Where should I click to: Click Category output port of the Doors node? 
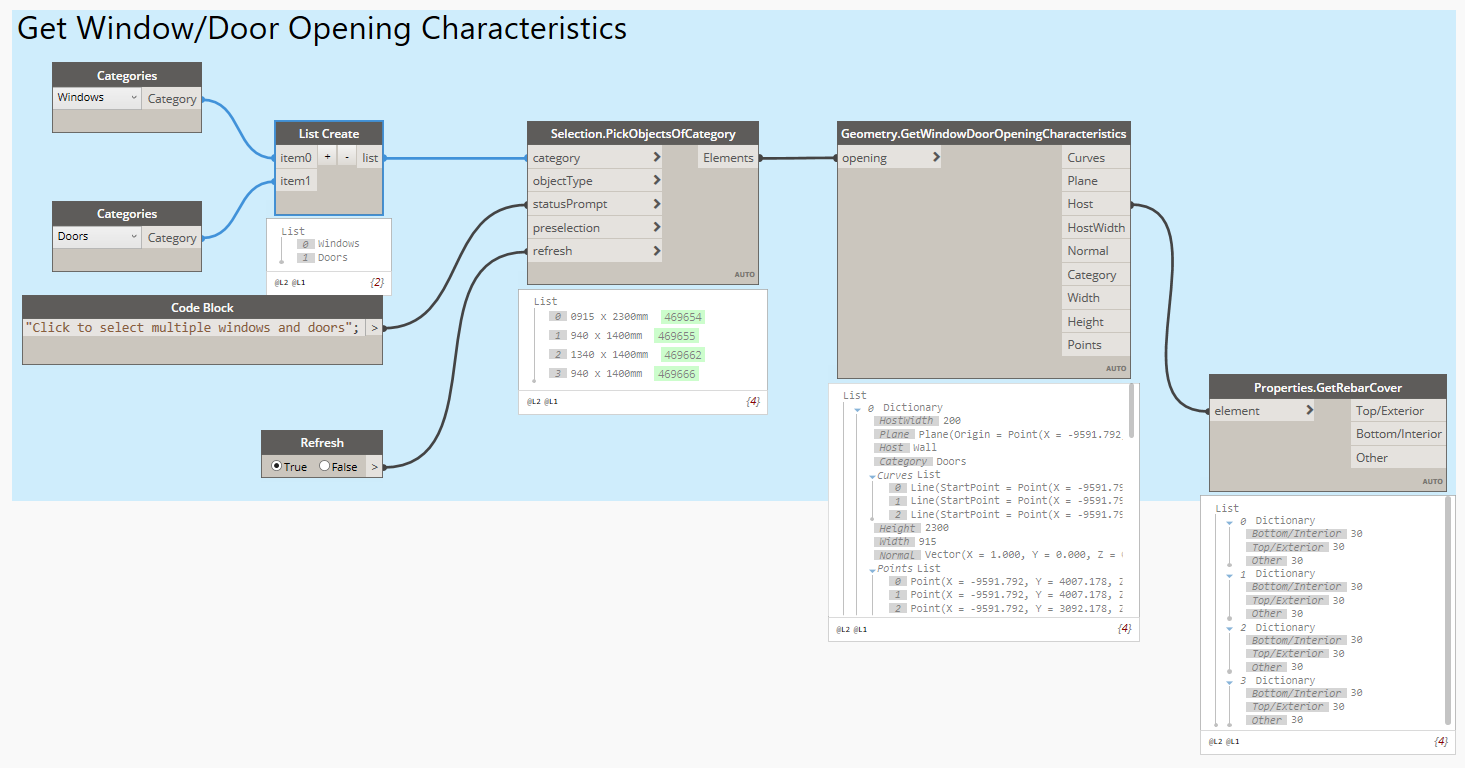(172, 238)
